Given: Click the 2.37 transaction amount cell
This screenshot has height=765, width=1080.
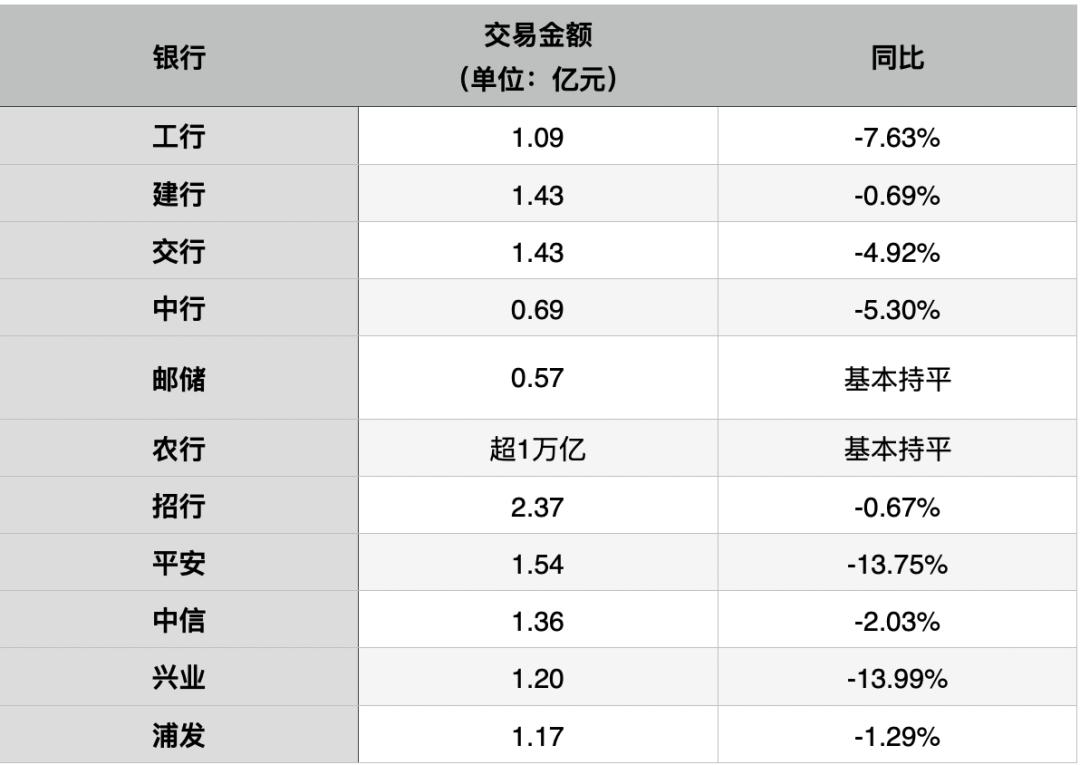Looking at the screenshot, I should (537, 507).
